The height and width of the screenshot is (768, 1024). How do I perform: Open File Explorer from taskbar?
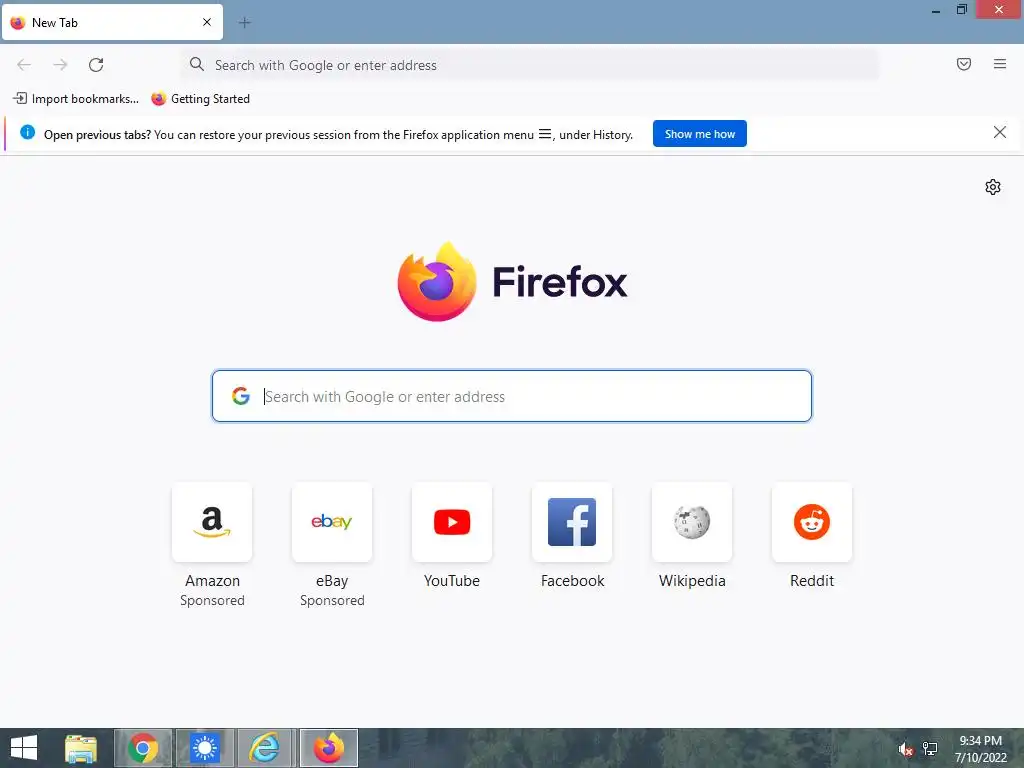tap(81, 748)
